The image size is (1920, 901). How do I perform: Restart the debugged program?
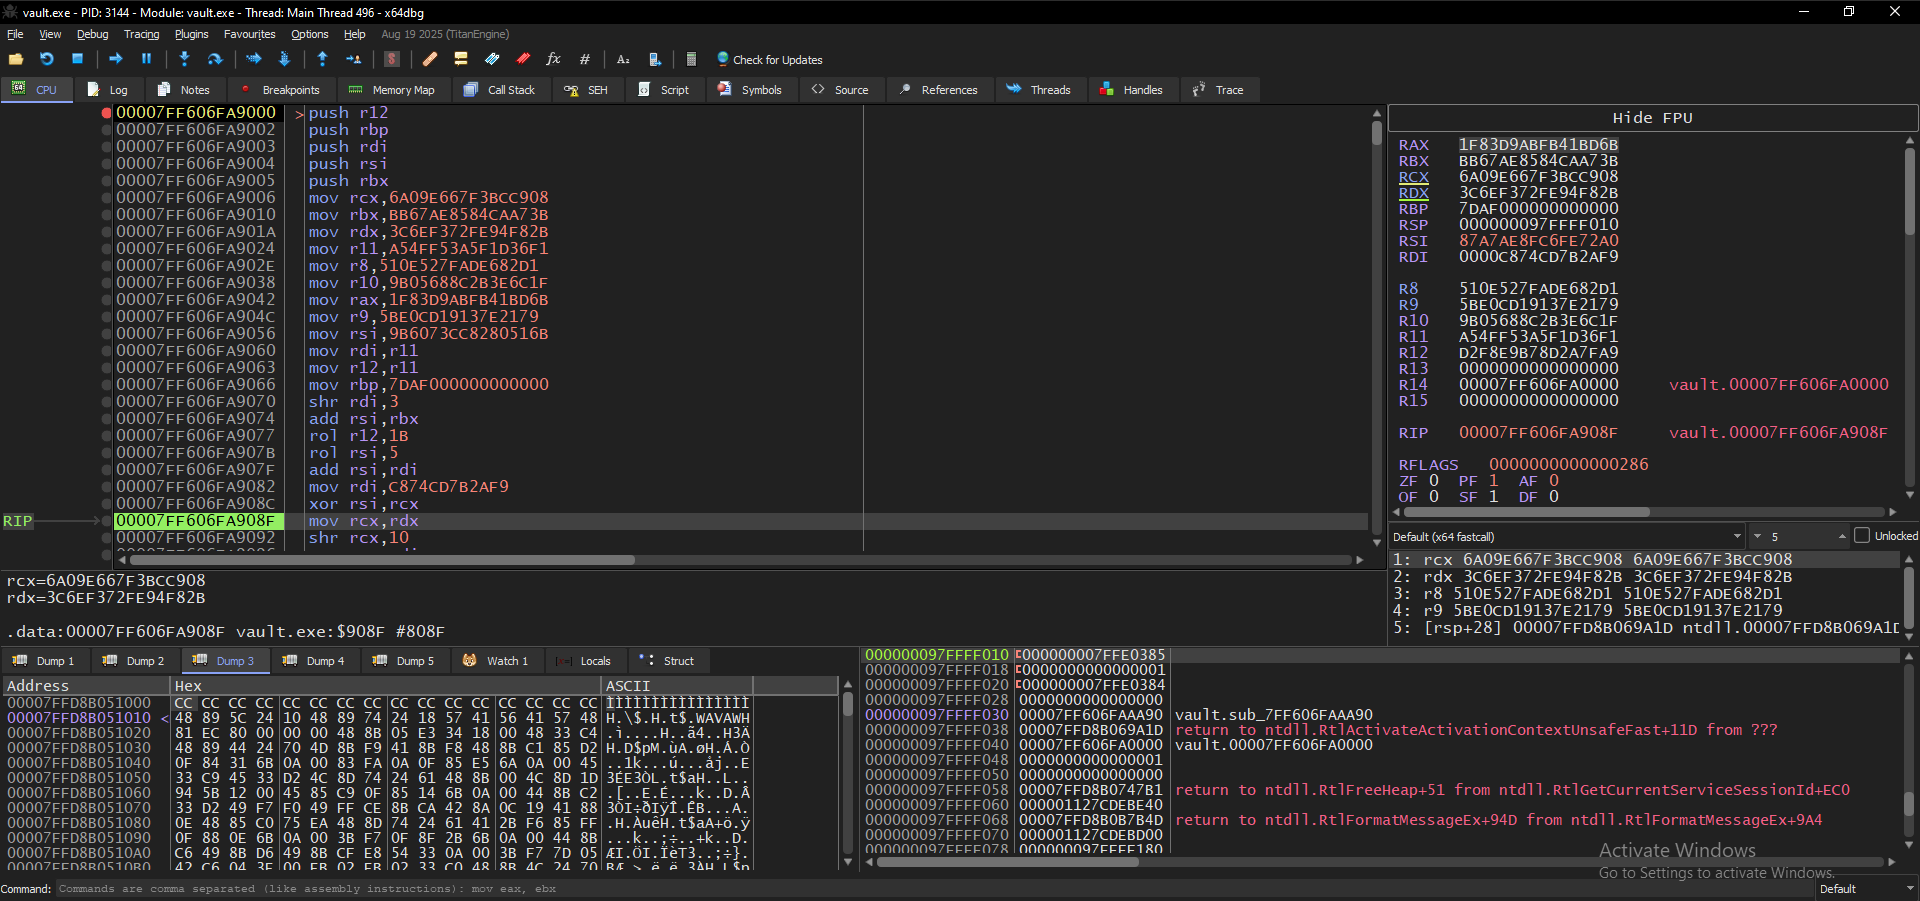click(x=47, y=59)
